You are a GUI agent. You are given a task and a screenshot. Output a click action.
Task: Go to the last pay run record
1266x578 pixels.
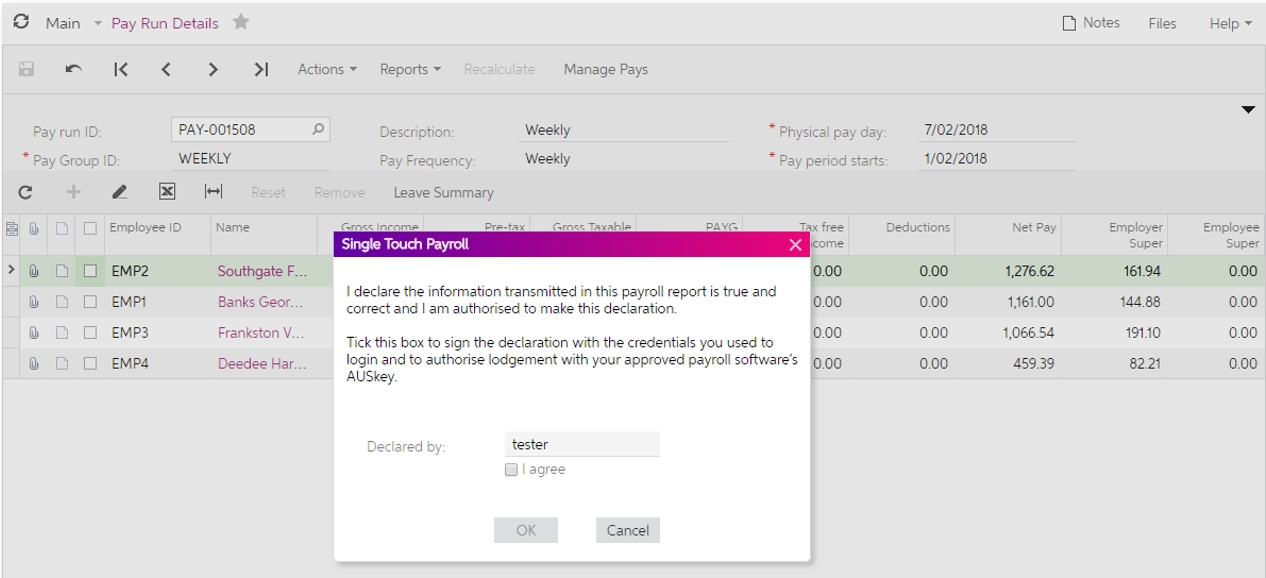261,70
